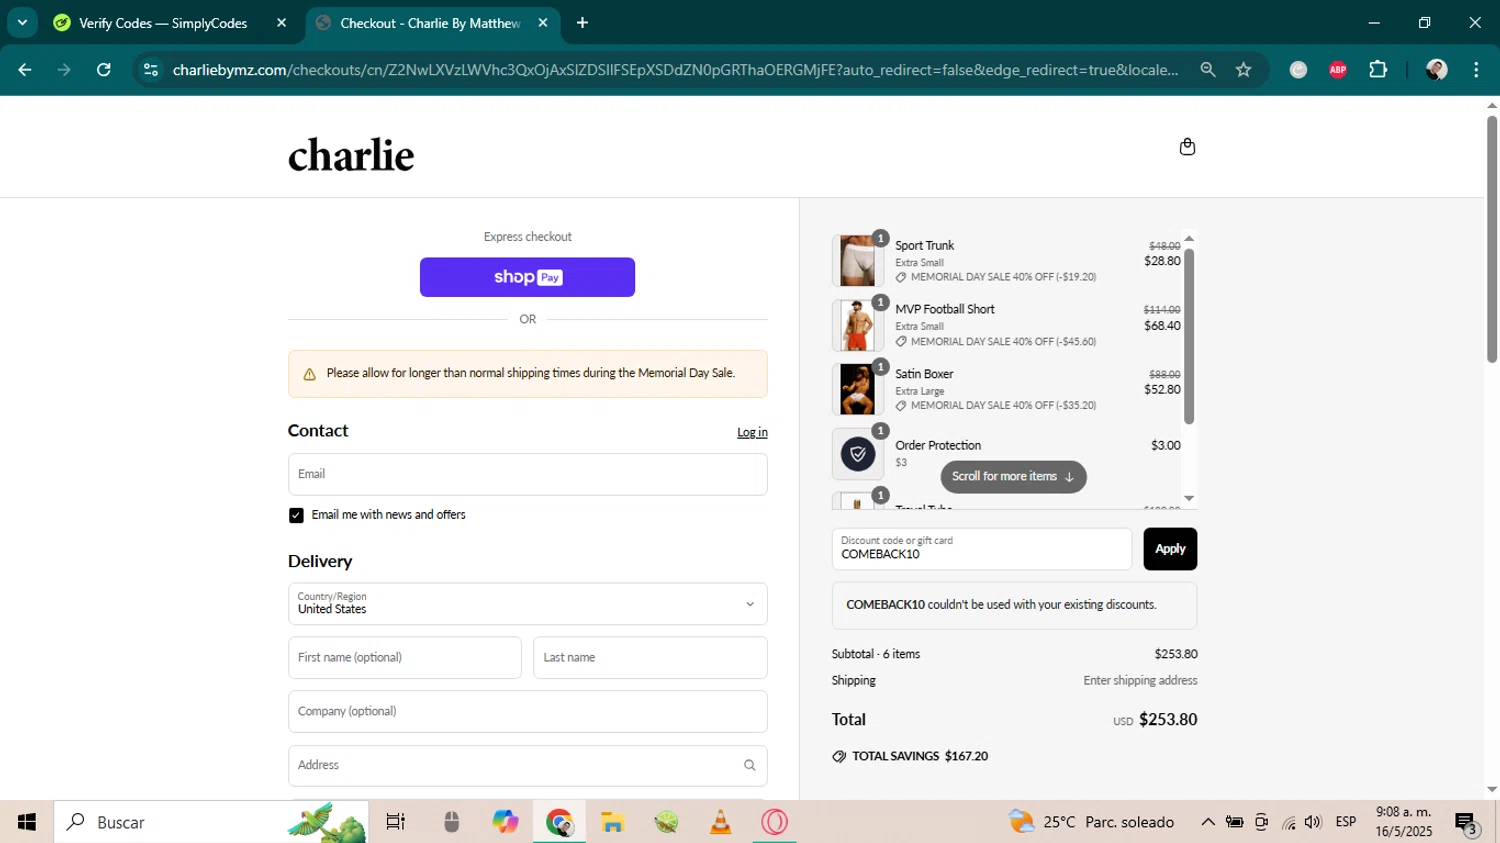Viewport: 1500px width, 843px height.
Task: Click the Address field
Action: (528, 765)
